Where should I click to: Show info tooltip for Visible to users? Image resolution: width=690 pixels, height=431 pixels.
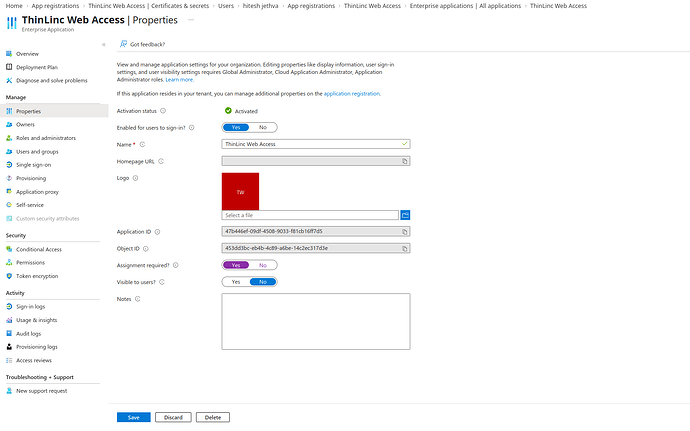click(x=162, y=282)
